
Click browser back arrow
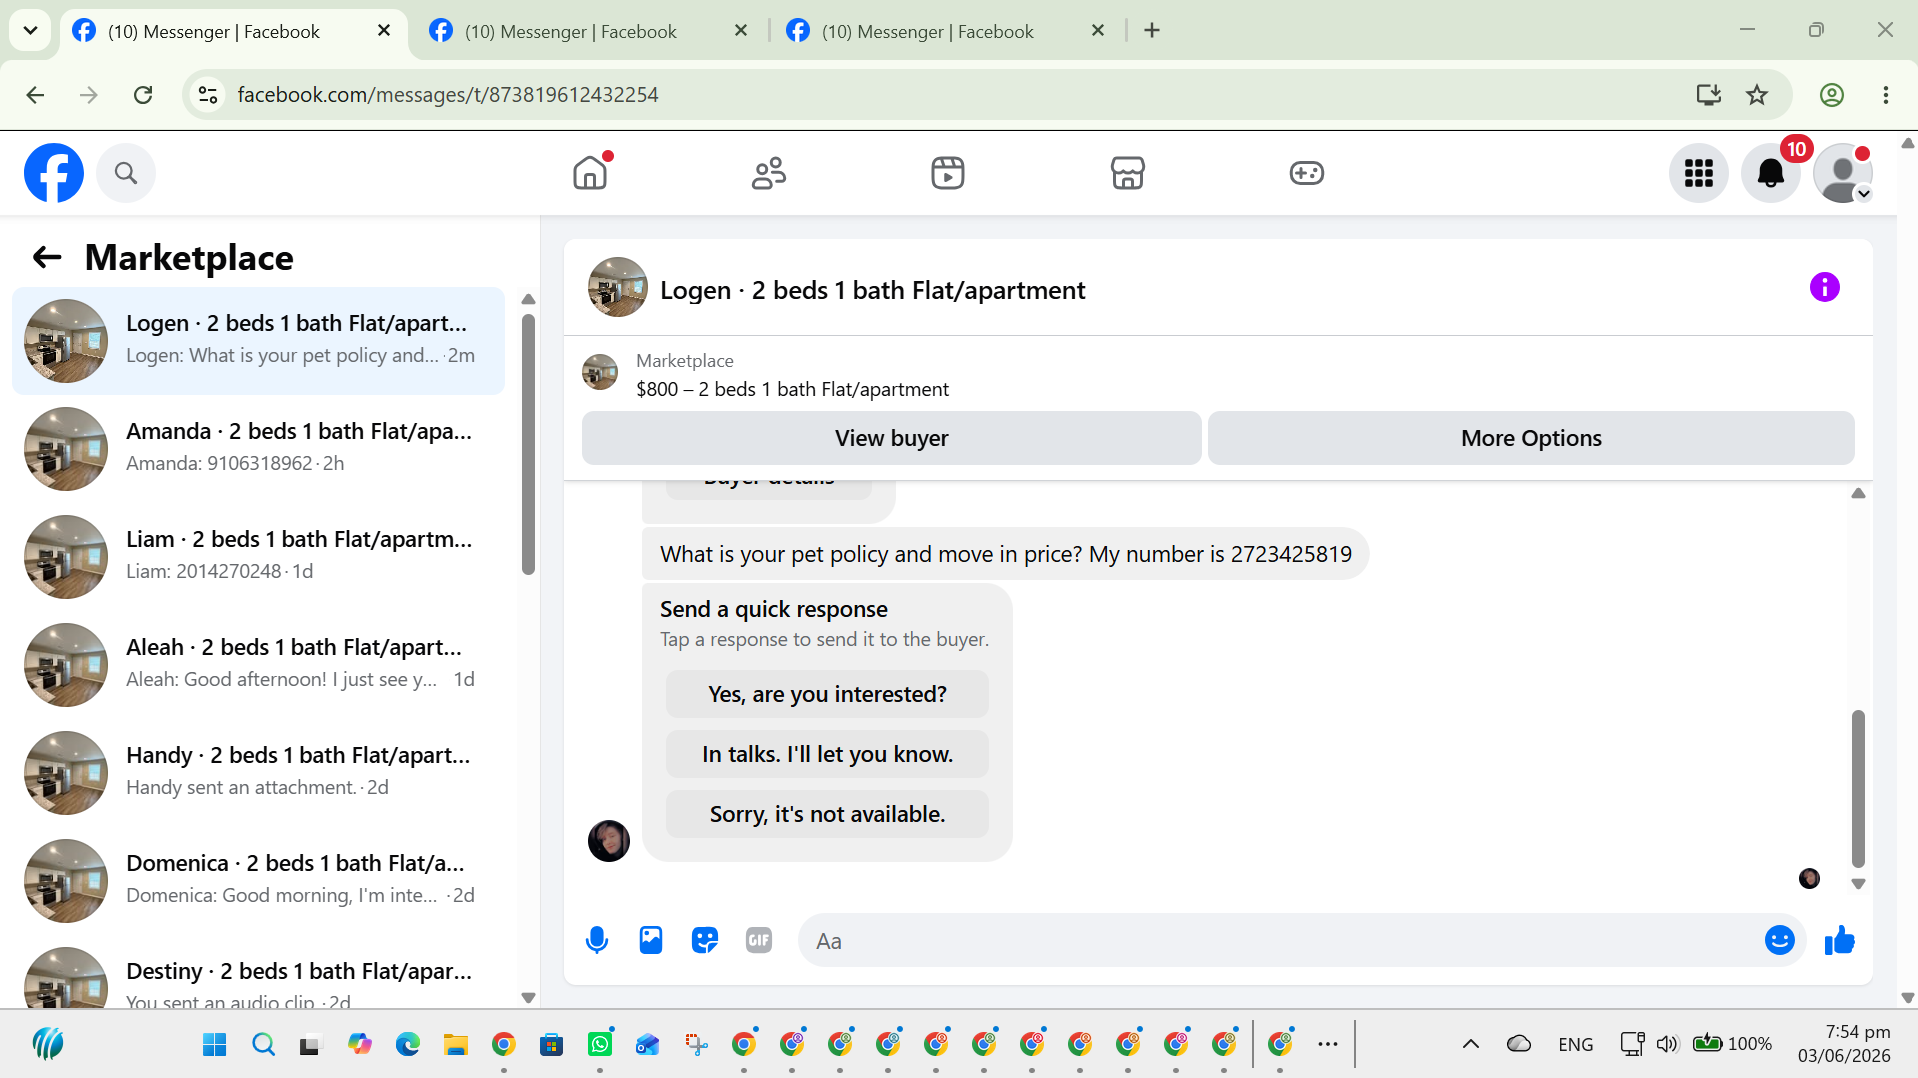36,95
